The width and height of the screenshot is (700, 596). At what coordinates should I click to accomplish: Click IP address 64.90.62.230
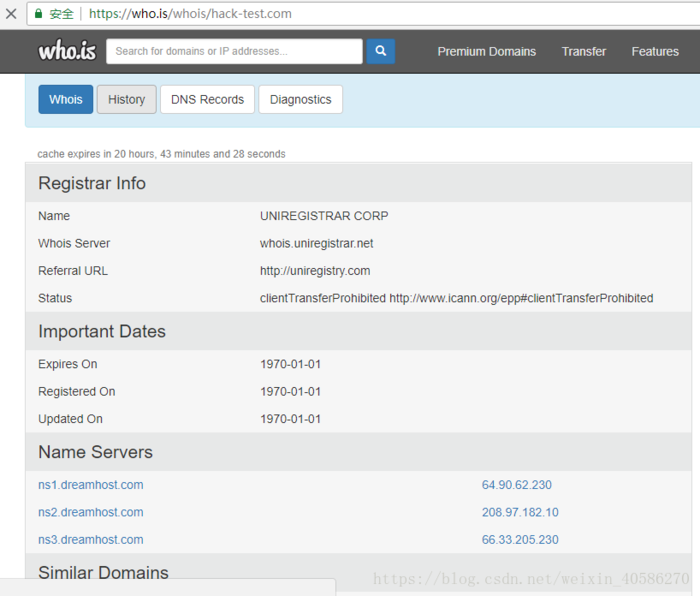click(517, 485)
